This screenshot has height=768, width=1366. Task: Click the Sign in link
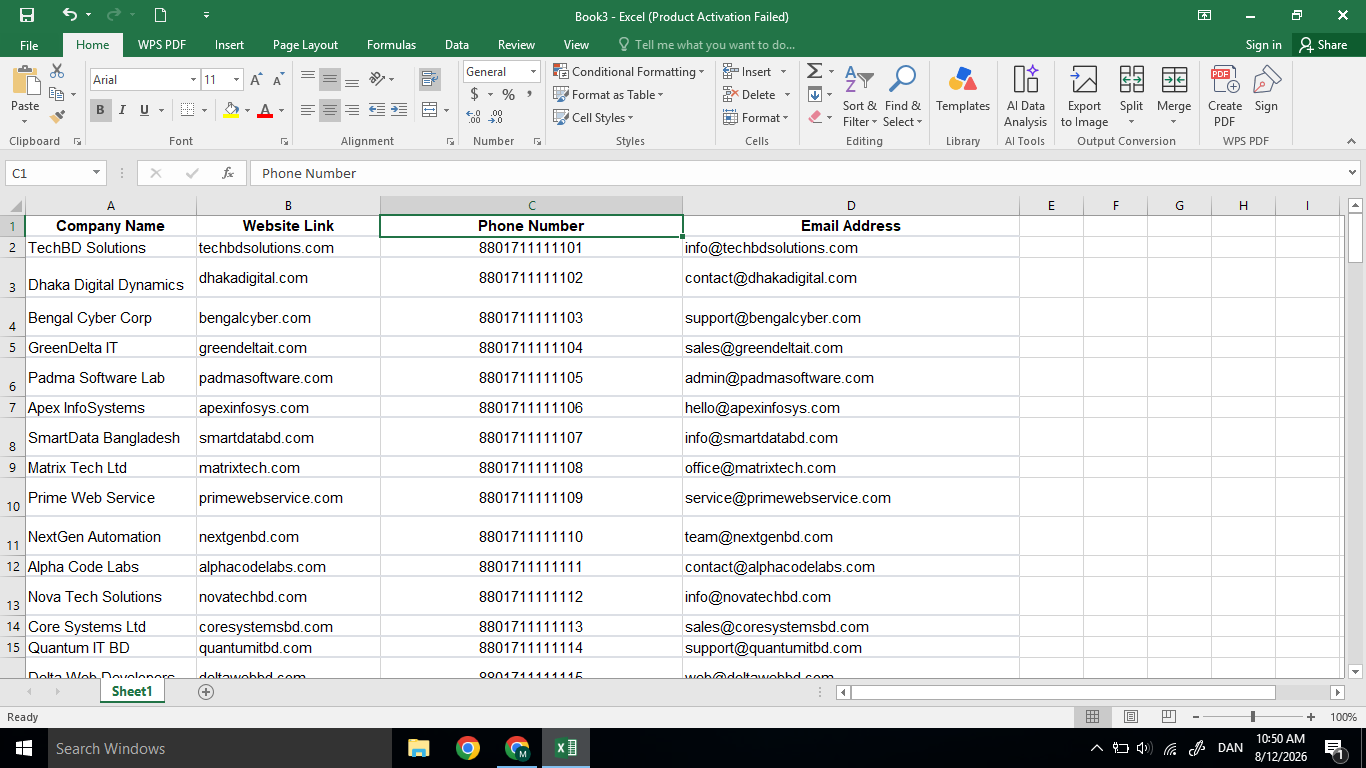[1263, 45]
